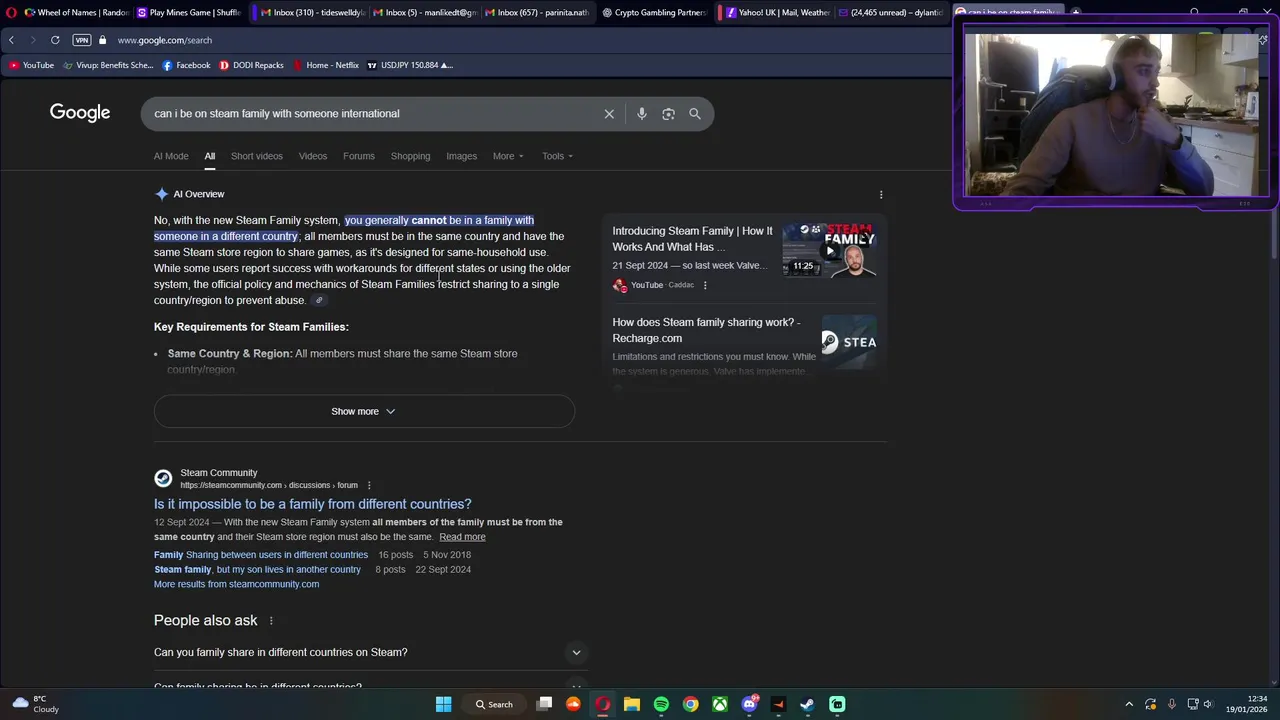The height and width of the screenshot is (720, 1280).
Task: Switch to the Images results tab
Action: pos(462,156)
